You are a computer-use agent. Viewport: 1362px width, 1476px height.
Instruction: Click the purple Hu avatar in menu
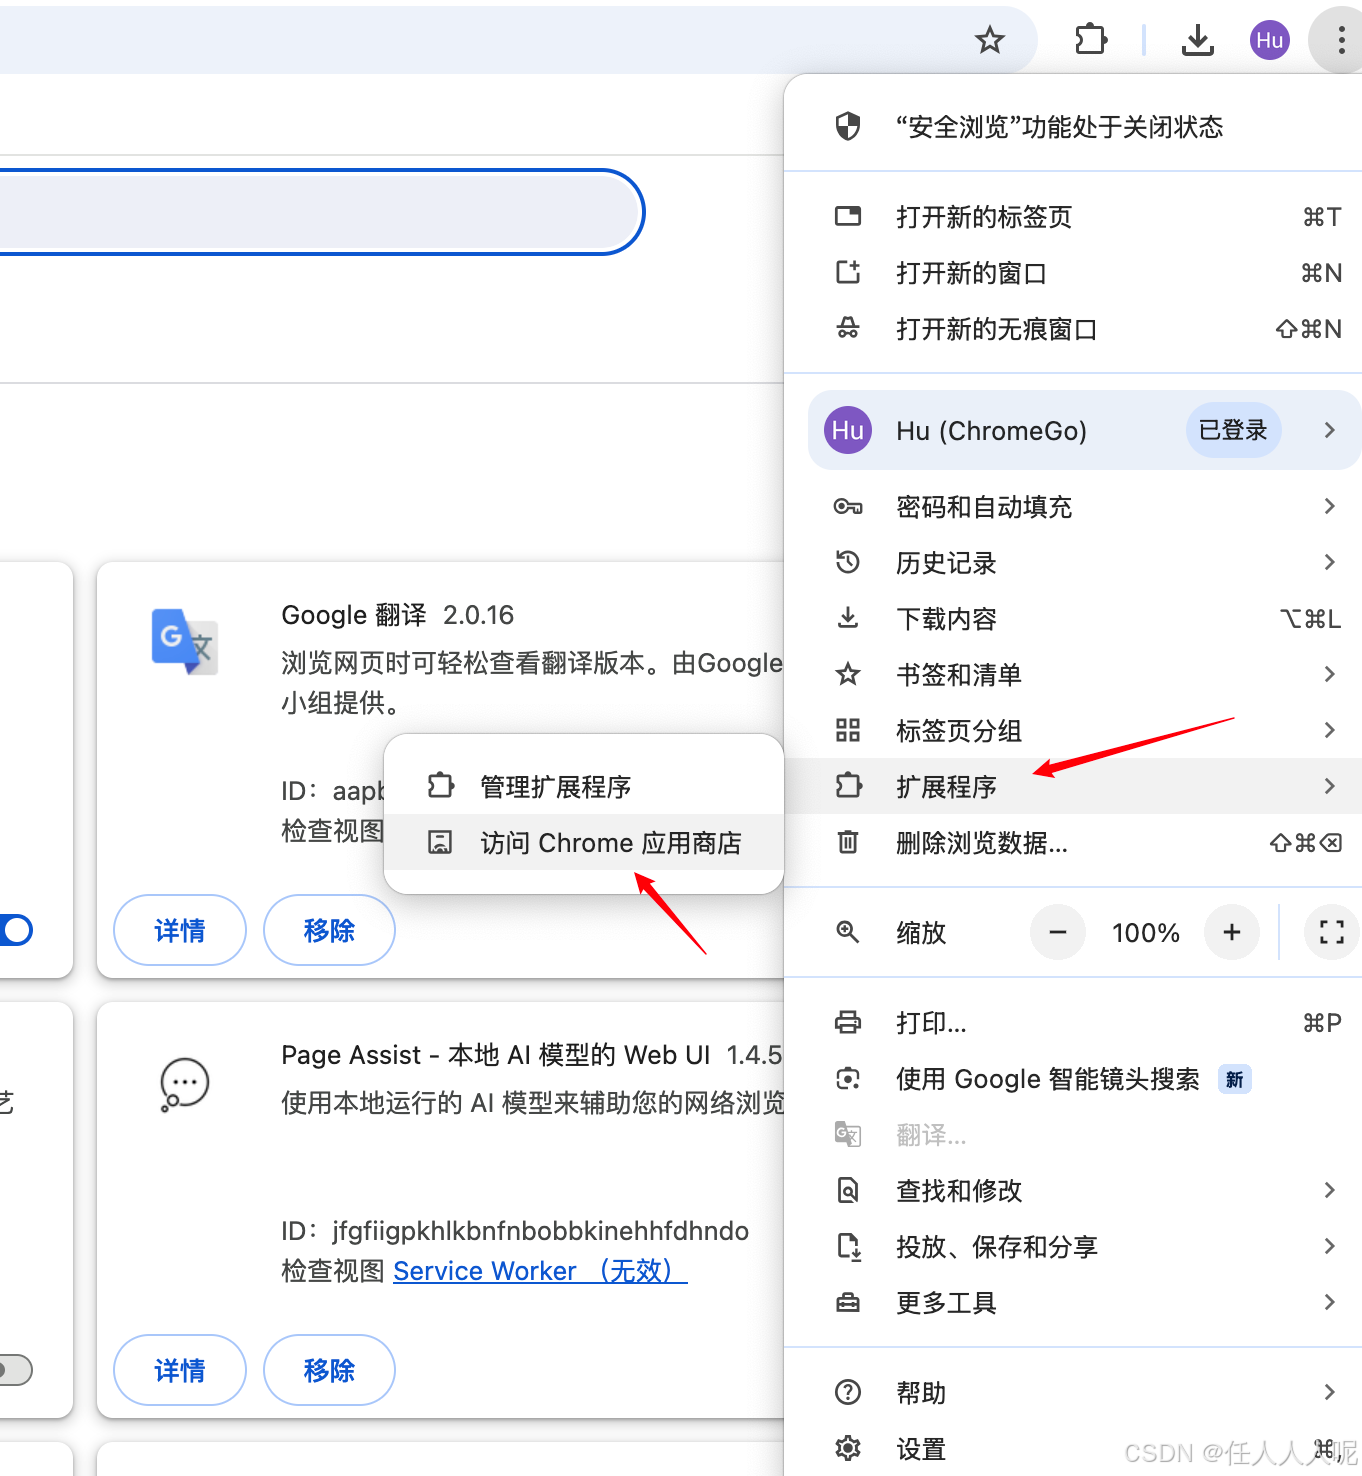tap(848, 430)
